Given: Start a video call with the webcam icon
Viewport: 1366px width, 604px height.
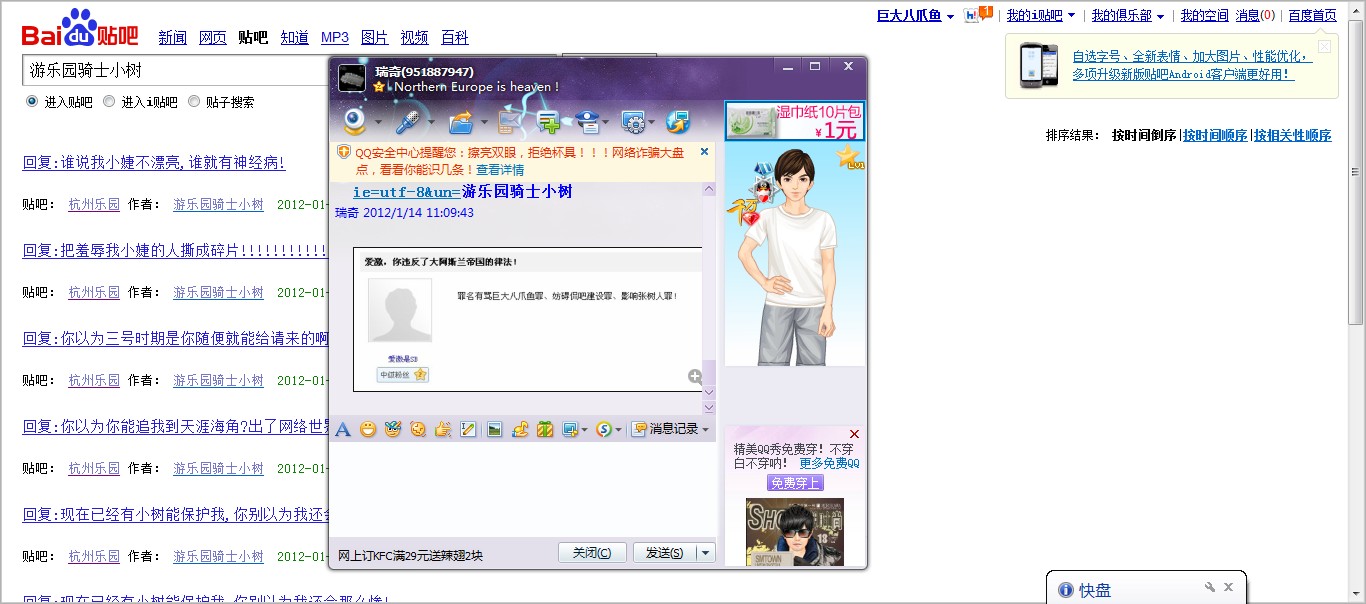Looking at the screenshot, I should pyautogui.click(x=355, y=122).
